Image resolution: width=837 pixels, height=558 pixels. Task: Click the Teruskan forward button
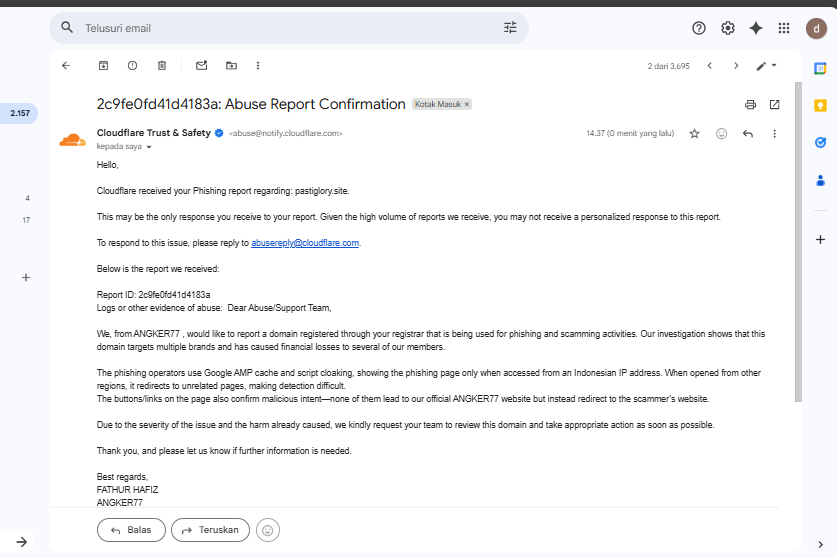(210, 530)
